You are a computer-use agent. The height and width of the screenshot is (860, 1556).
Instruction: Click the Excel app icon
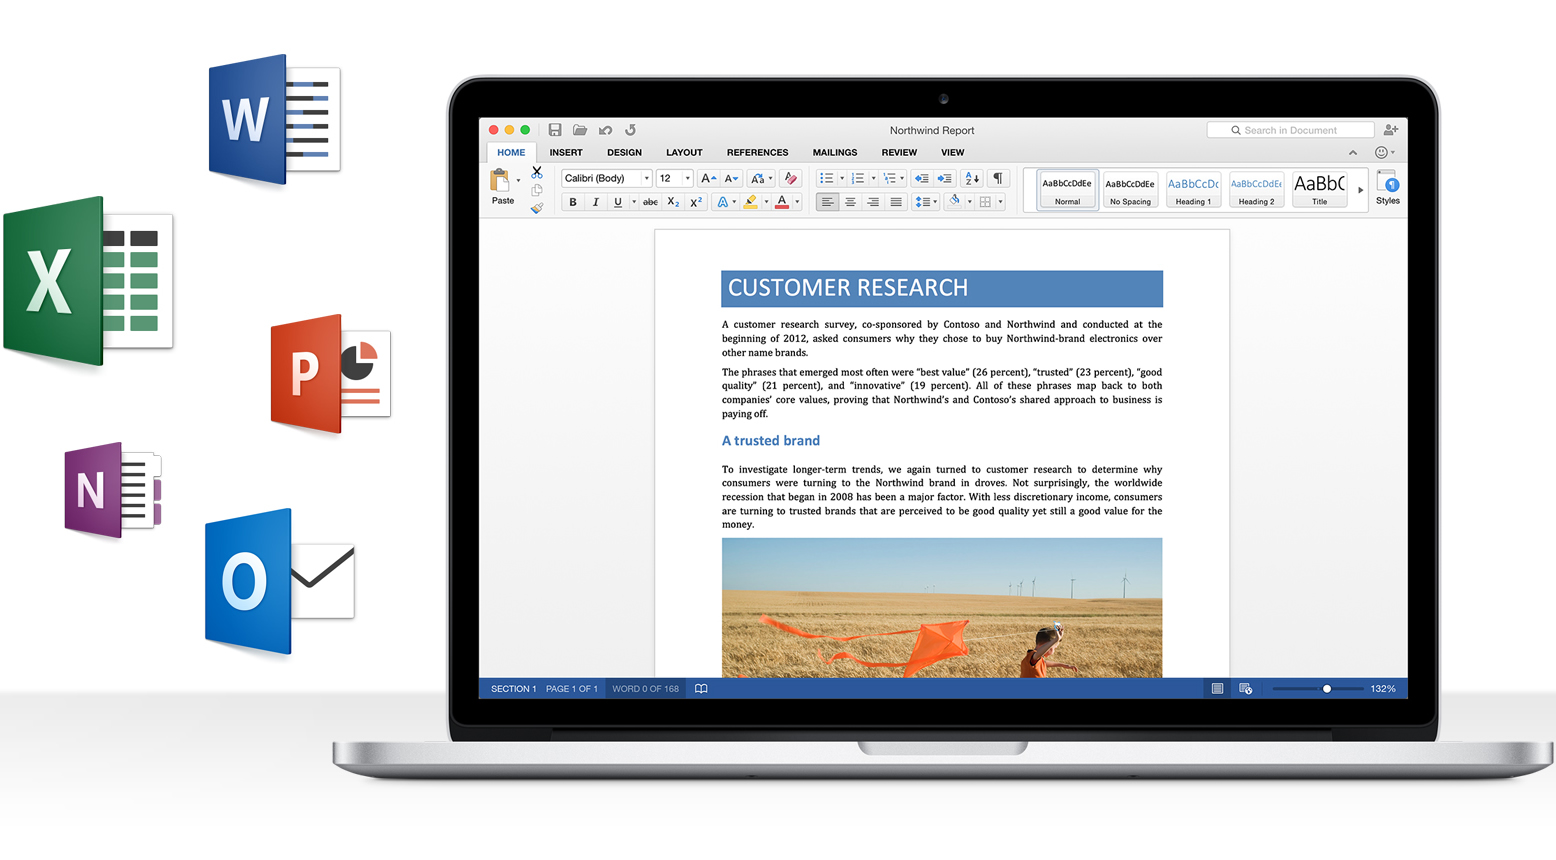[88, 281]
